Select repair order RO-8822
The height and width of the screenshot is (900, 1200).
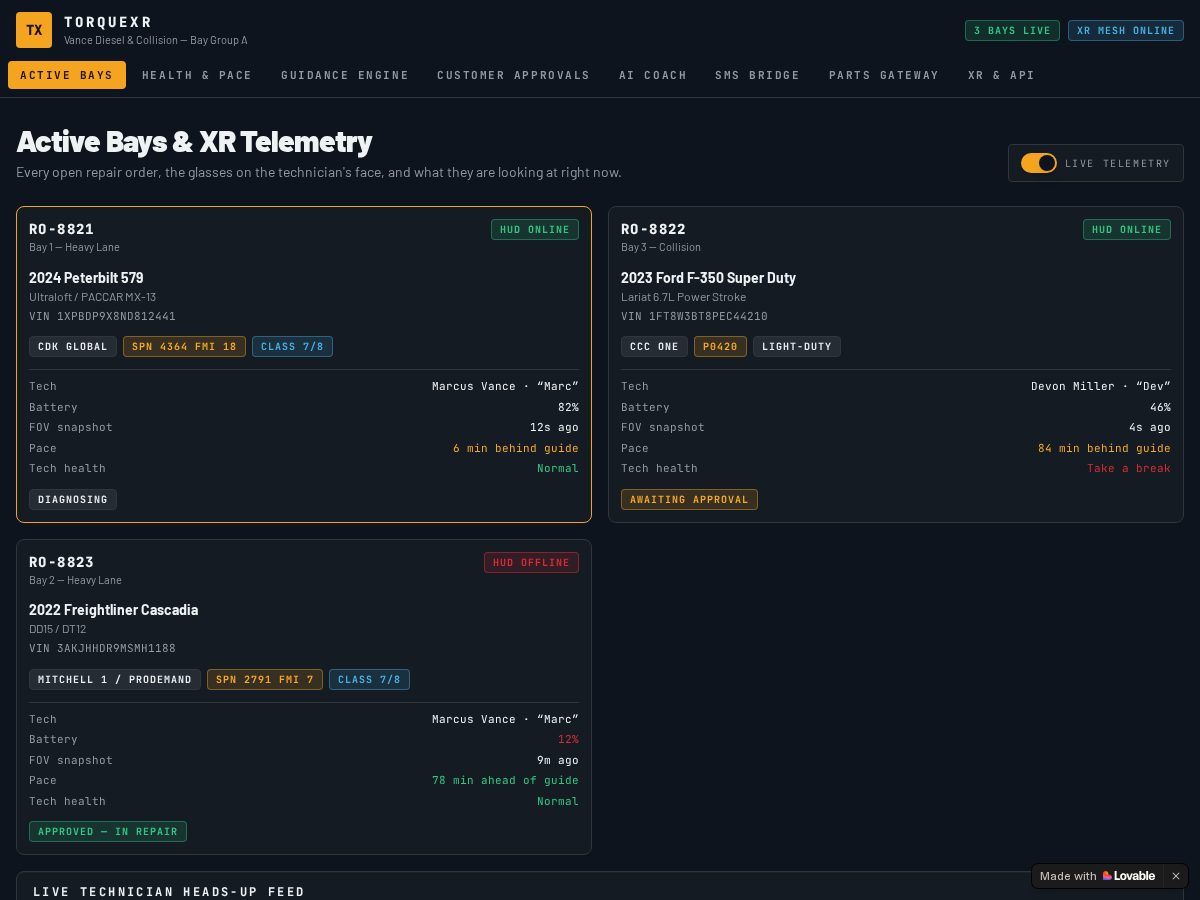point(896,365)
